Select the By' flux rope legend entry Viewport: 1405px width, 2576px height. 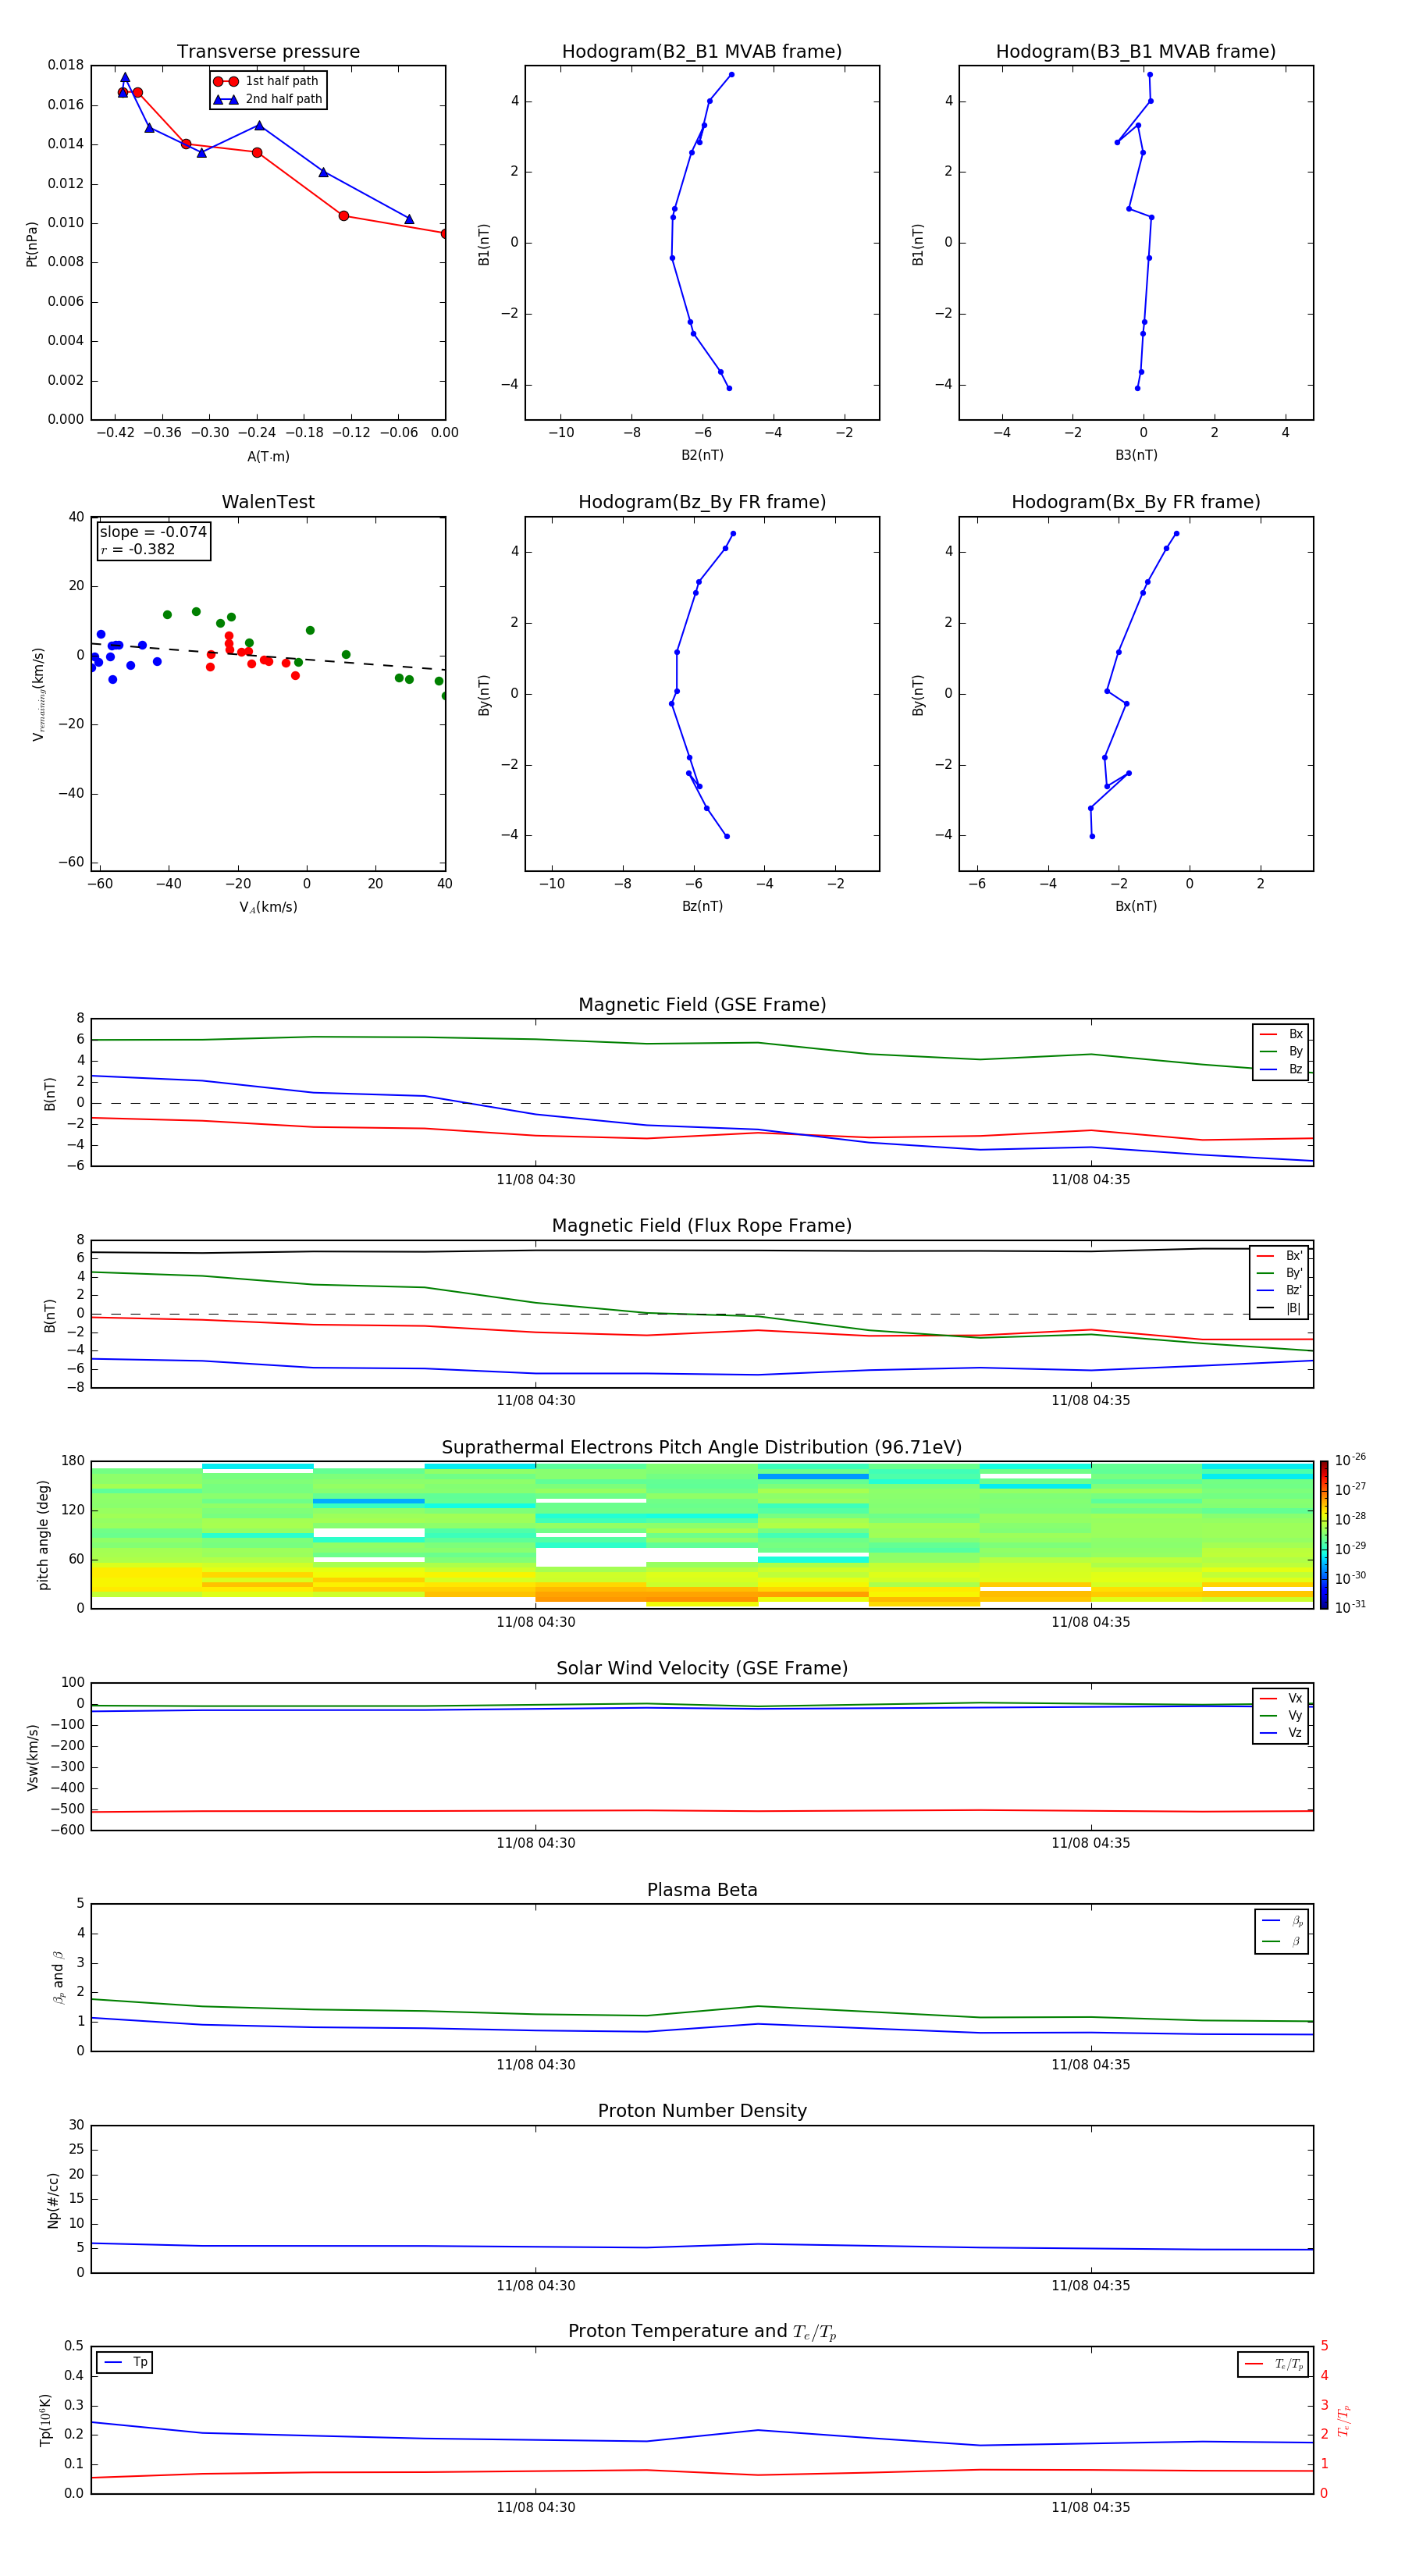pos(1279,1273)
